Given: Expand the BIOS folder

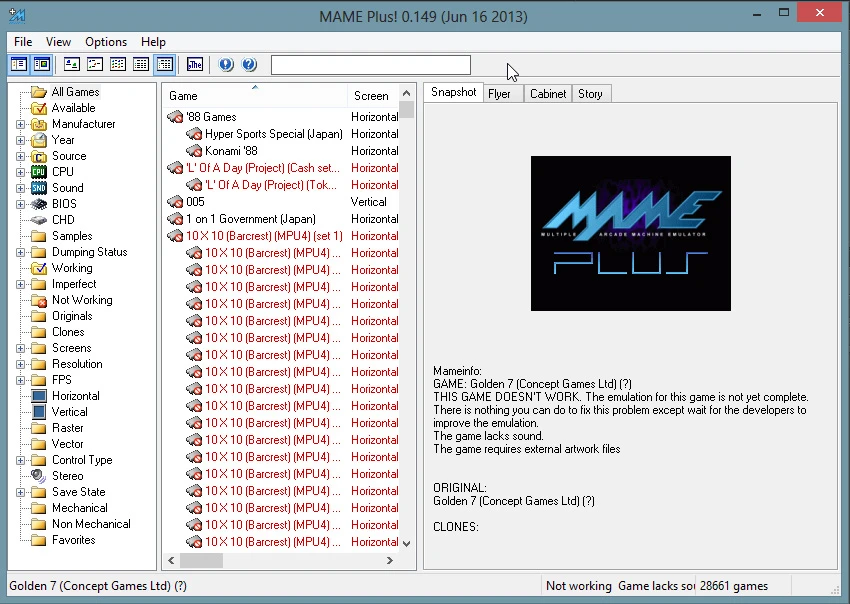Looking at the screenshot, I should tap(21, 204).
